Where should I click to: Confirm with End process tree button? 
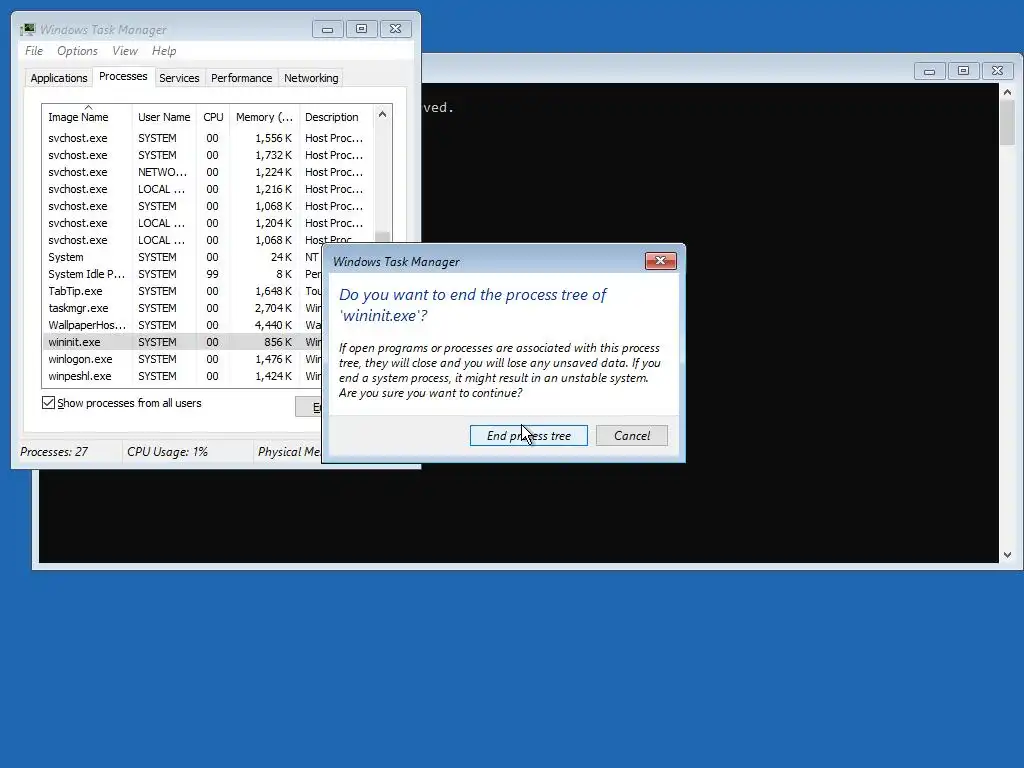tap(528, 436)
